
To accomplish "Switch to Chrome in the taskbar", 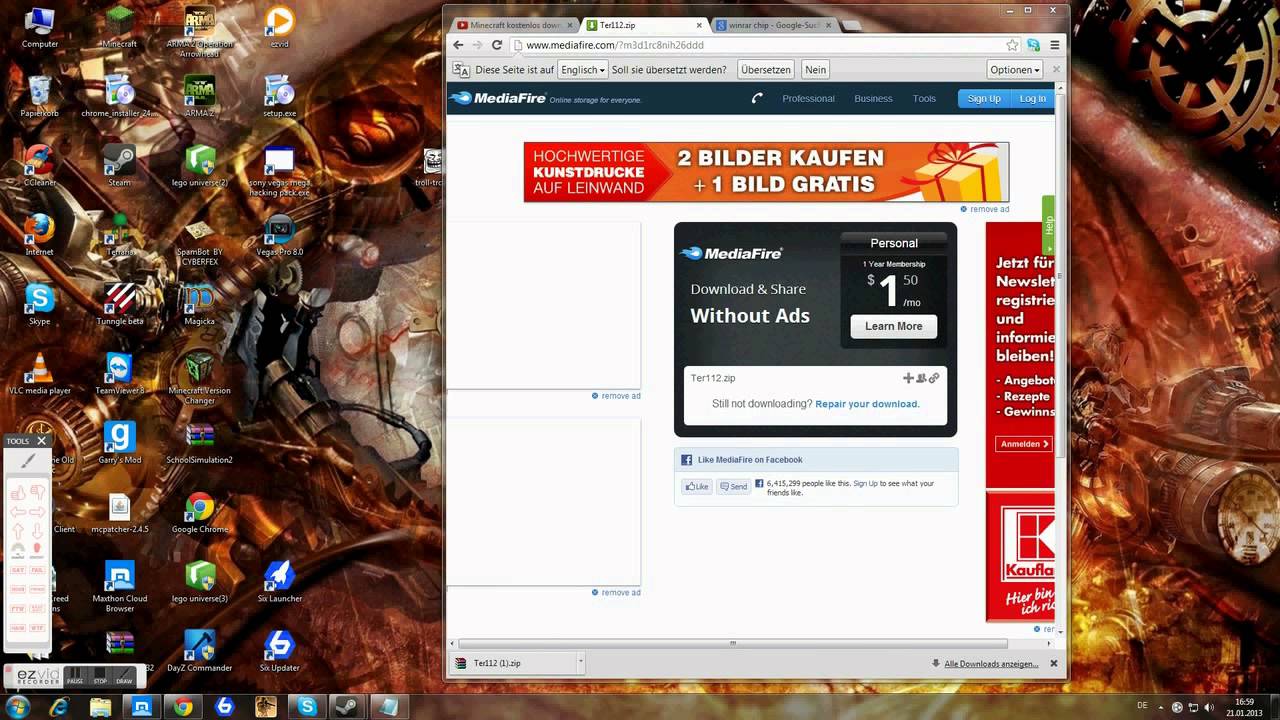I will (x=183, y=707).
